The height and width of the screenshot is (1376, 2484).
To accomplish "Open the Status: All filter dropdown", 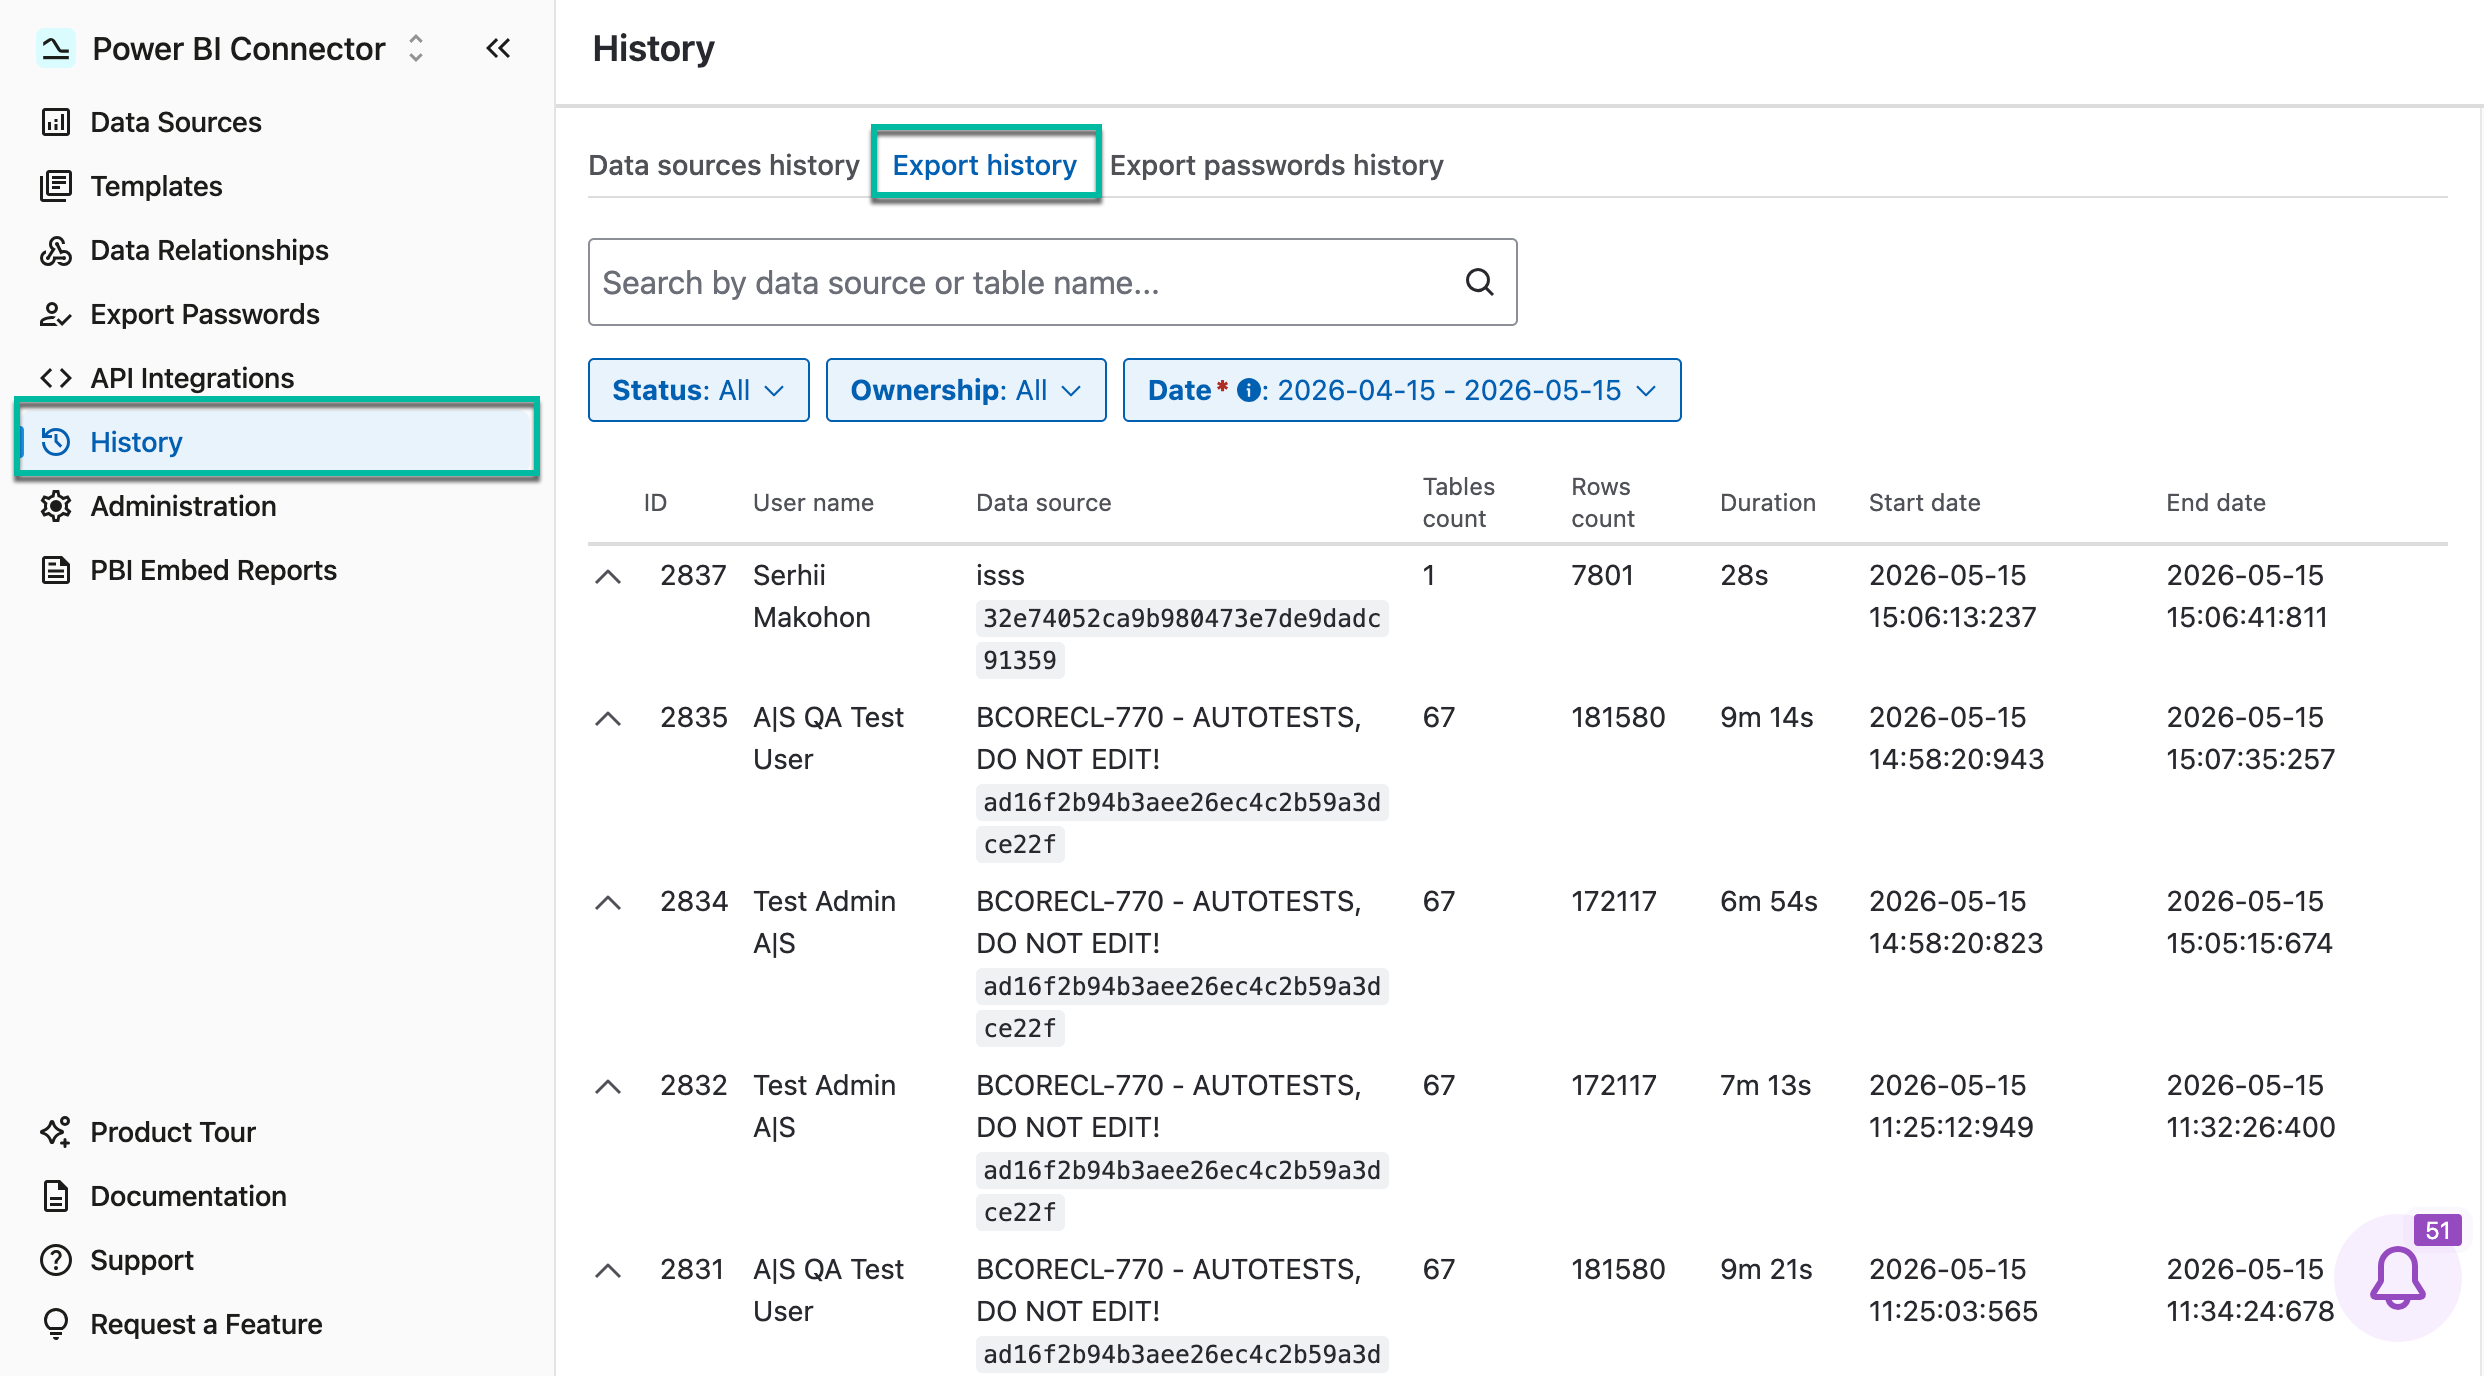I will tap(699, 390).
